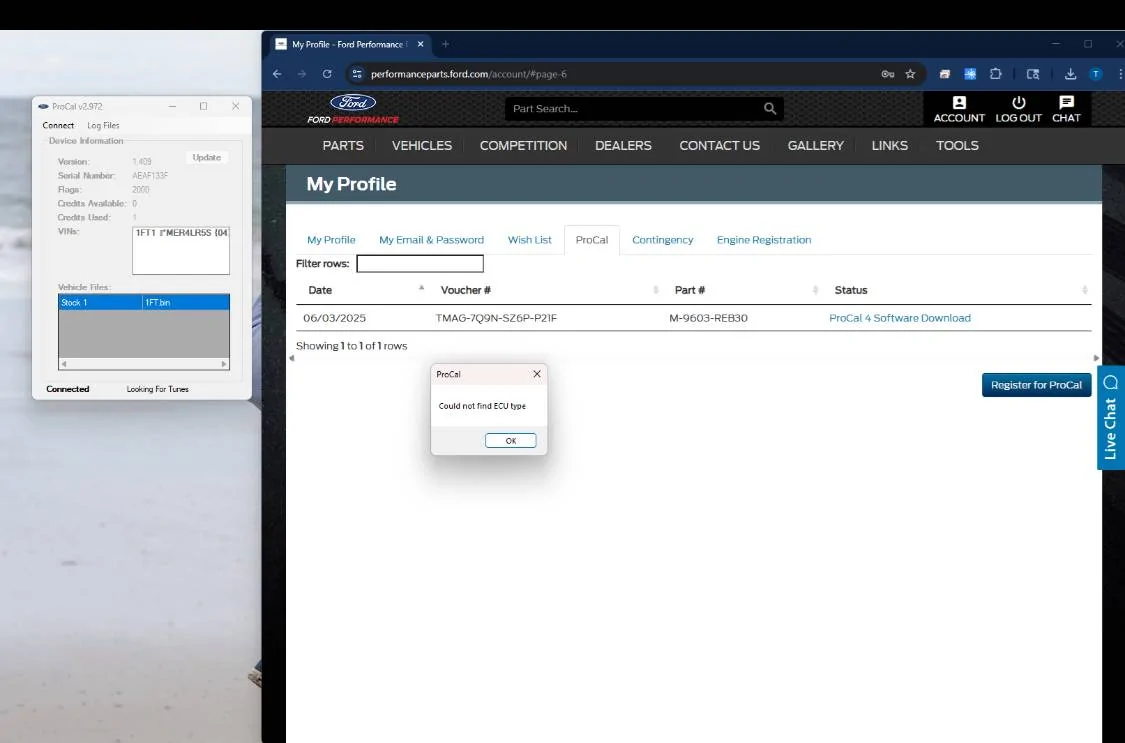This screenshot has width=1125, height=743.
Task: Open LINKS in the navigation bar
Action: [x=890, y=146]
